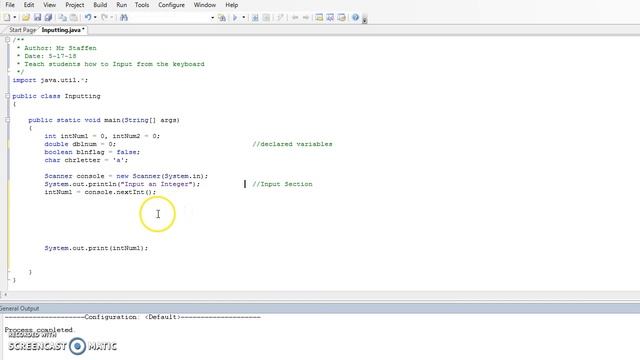Click the '//declared variables' comment
Image resolution: width=640 pixels, height=360 pixels.
pyautogui.click(x=292, y=144)
